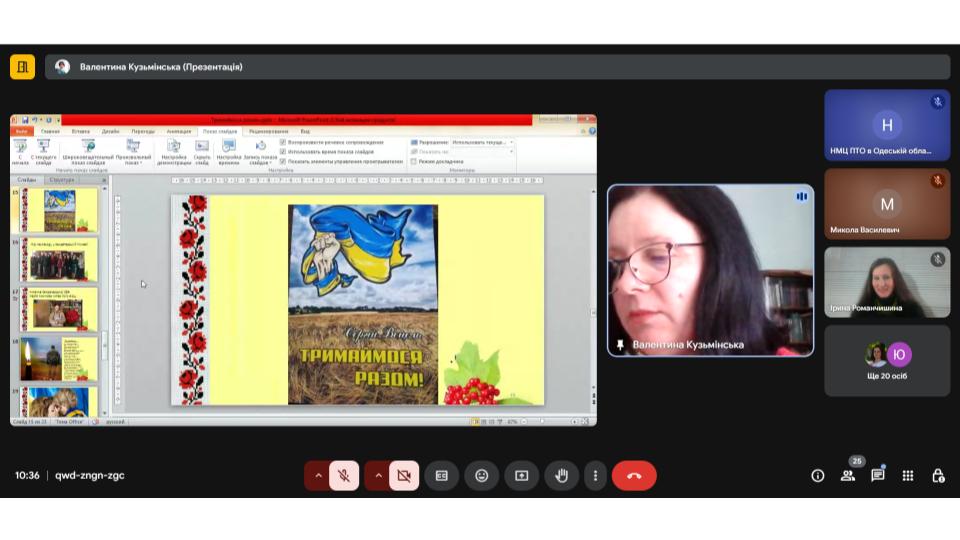Open the emoji reactions panel
Image resolution: width=960 pixels, height=540 pixels.
(481, 476)
